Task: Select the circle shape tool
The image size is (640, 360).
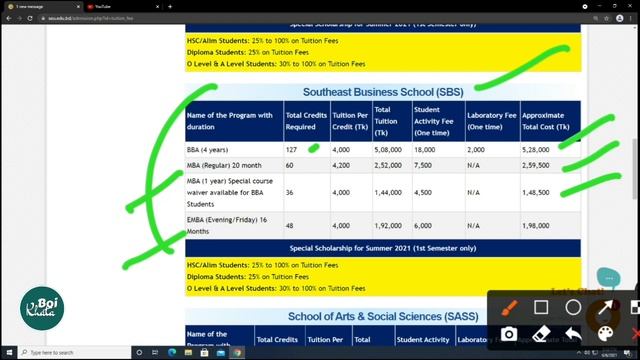Action: [x=573, y=307]
